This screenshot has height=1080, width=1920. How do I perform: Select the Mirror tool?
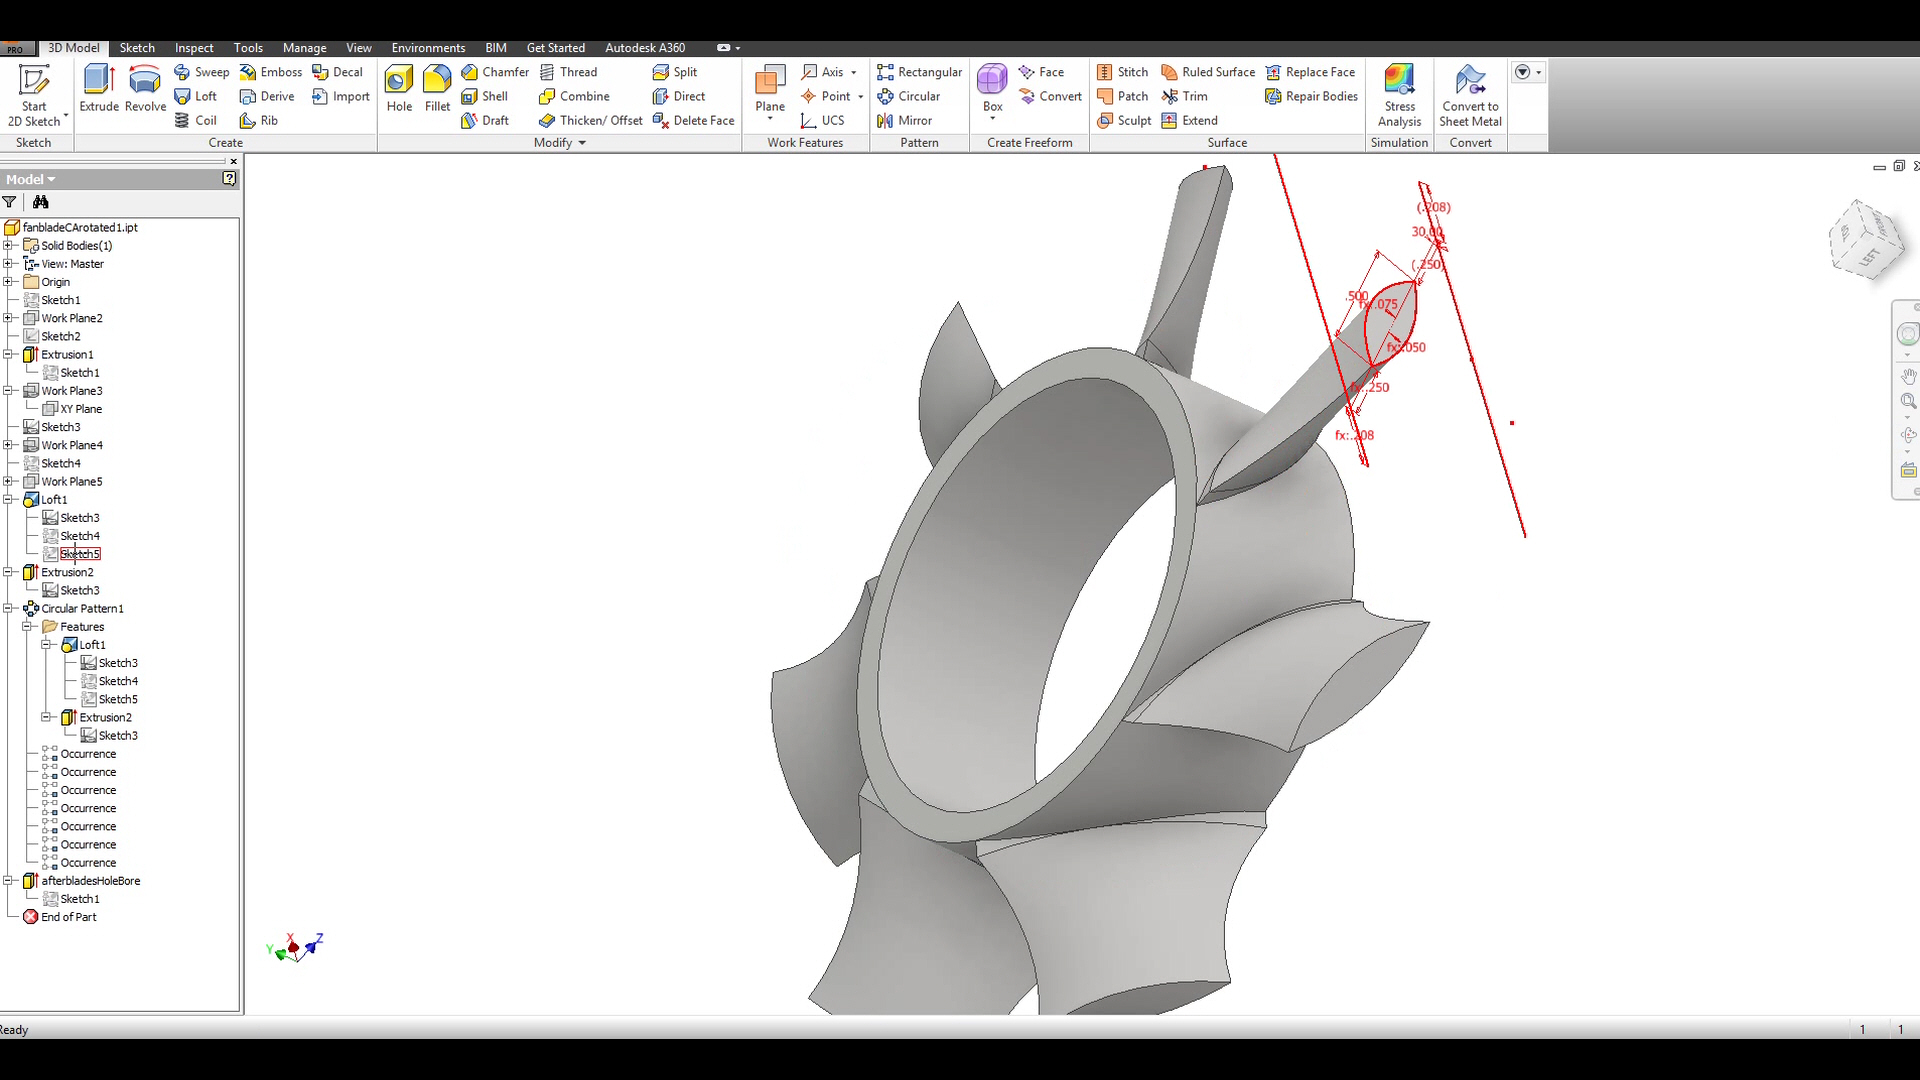pyautogui.click(x=904, y=120)
